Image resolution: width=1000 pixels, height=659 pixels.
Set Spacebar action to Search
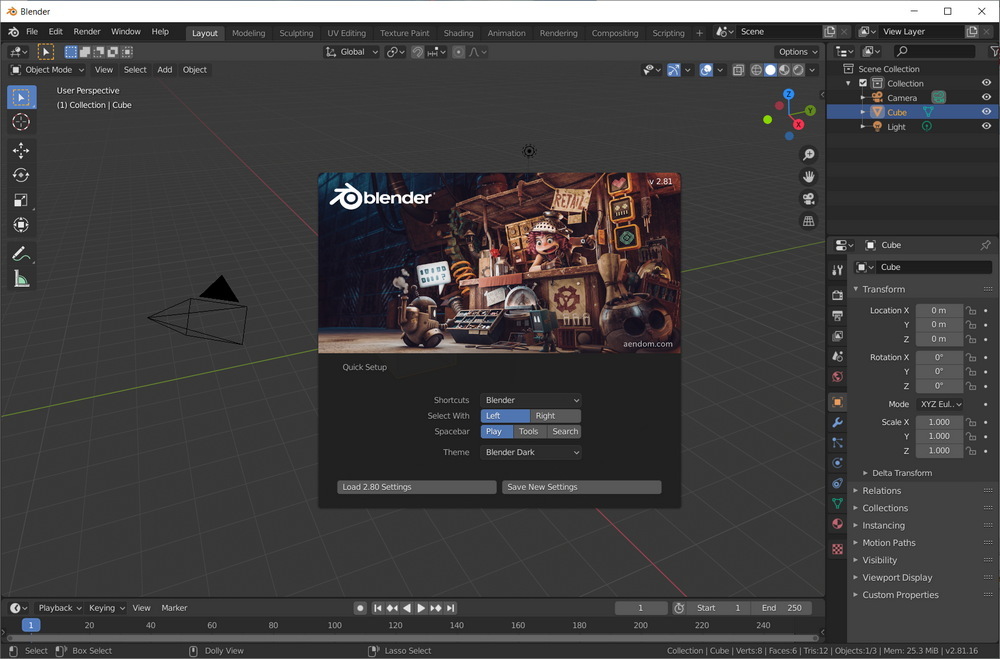coord(564,432)
